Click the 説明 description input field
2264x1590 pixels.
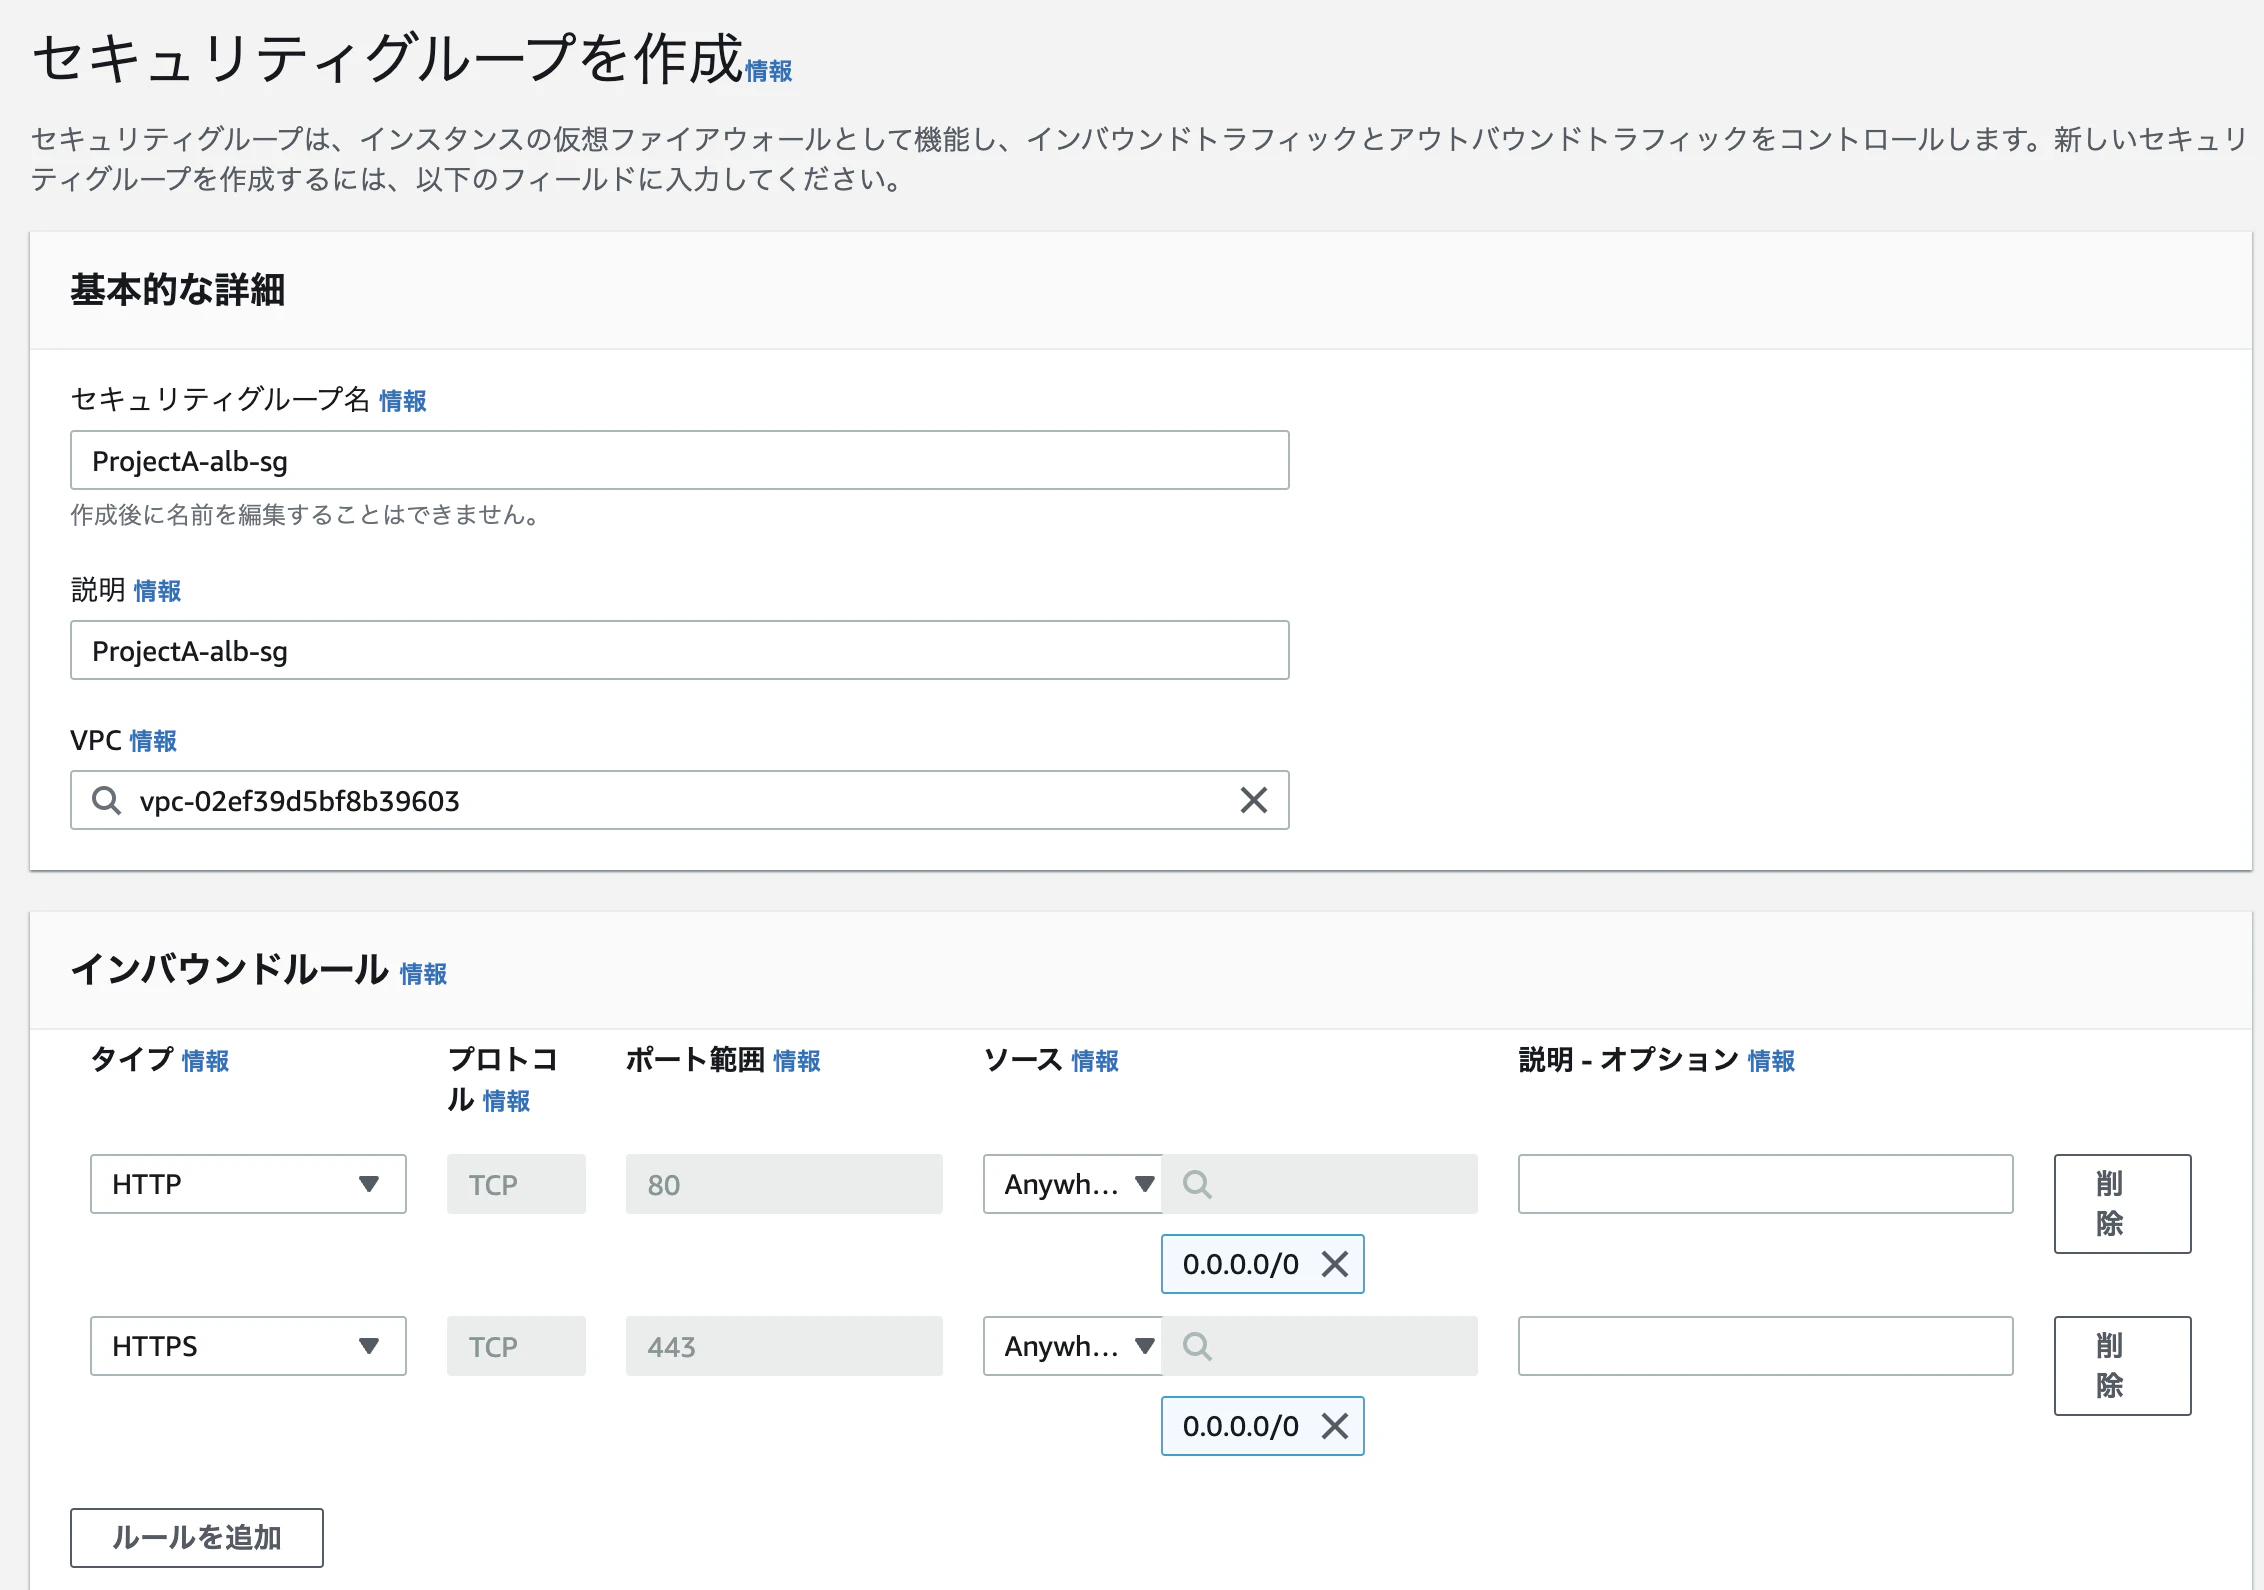point(680,650)
